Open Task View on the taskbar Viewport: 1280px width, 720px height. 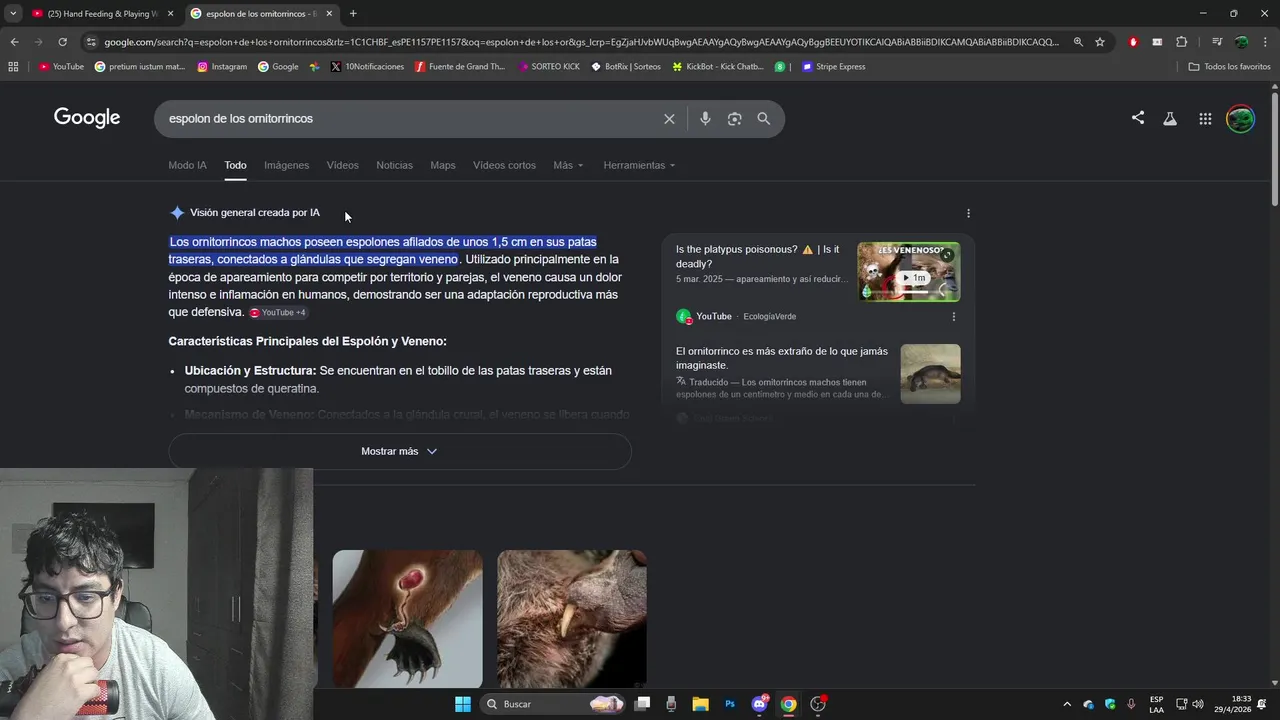coord(643,704)
